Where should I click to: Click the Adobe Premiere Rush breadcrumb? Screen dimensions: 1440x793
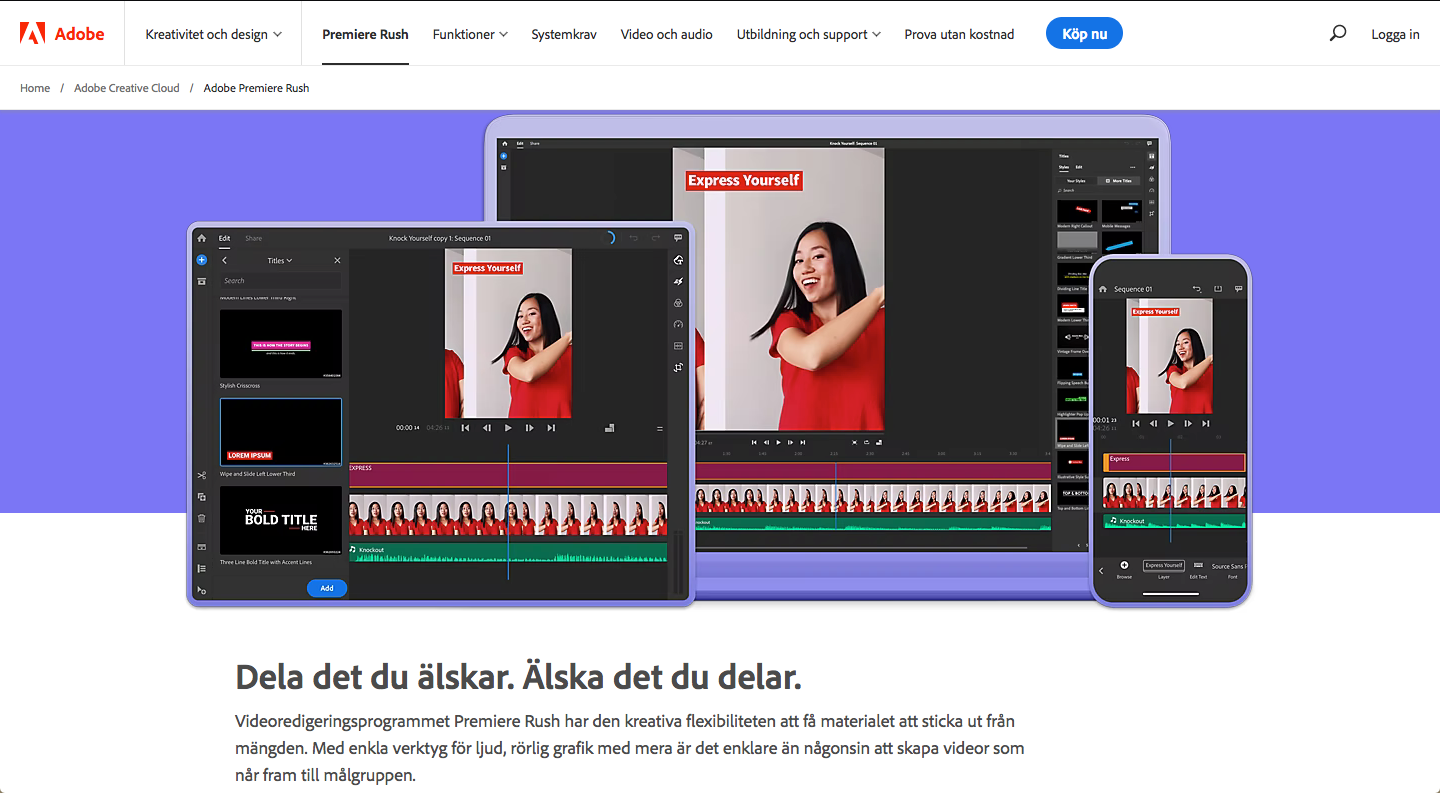point(256,88)
